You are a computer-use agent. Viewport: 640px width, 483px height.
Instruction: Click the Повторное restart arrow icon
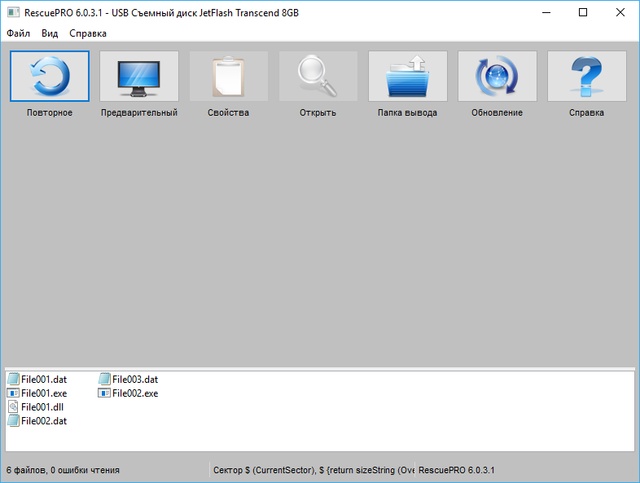tap(50, 76)
